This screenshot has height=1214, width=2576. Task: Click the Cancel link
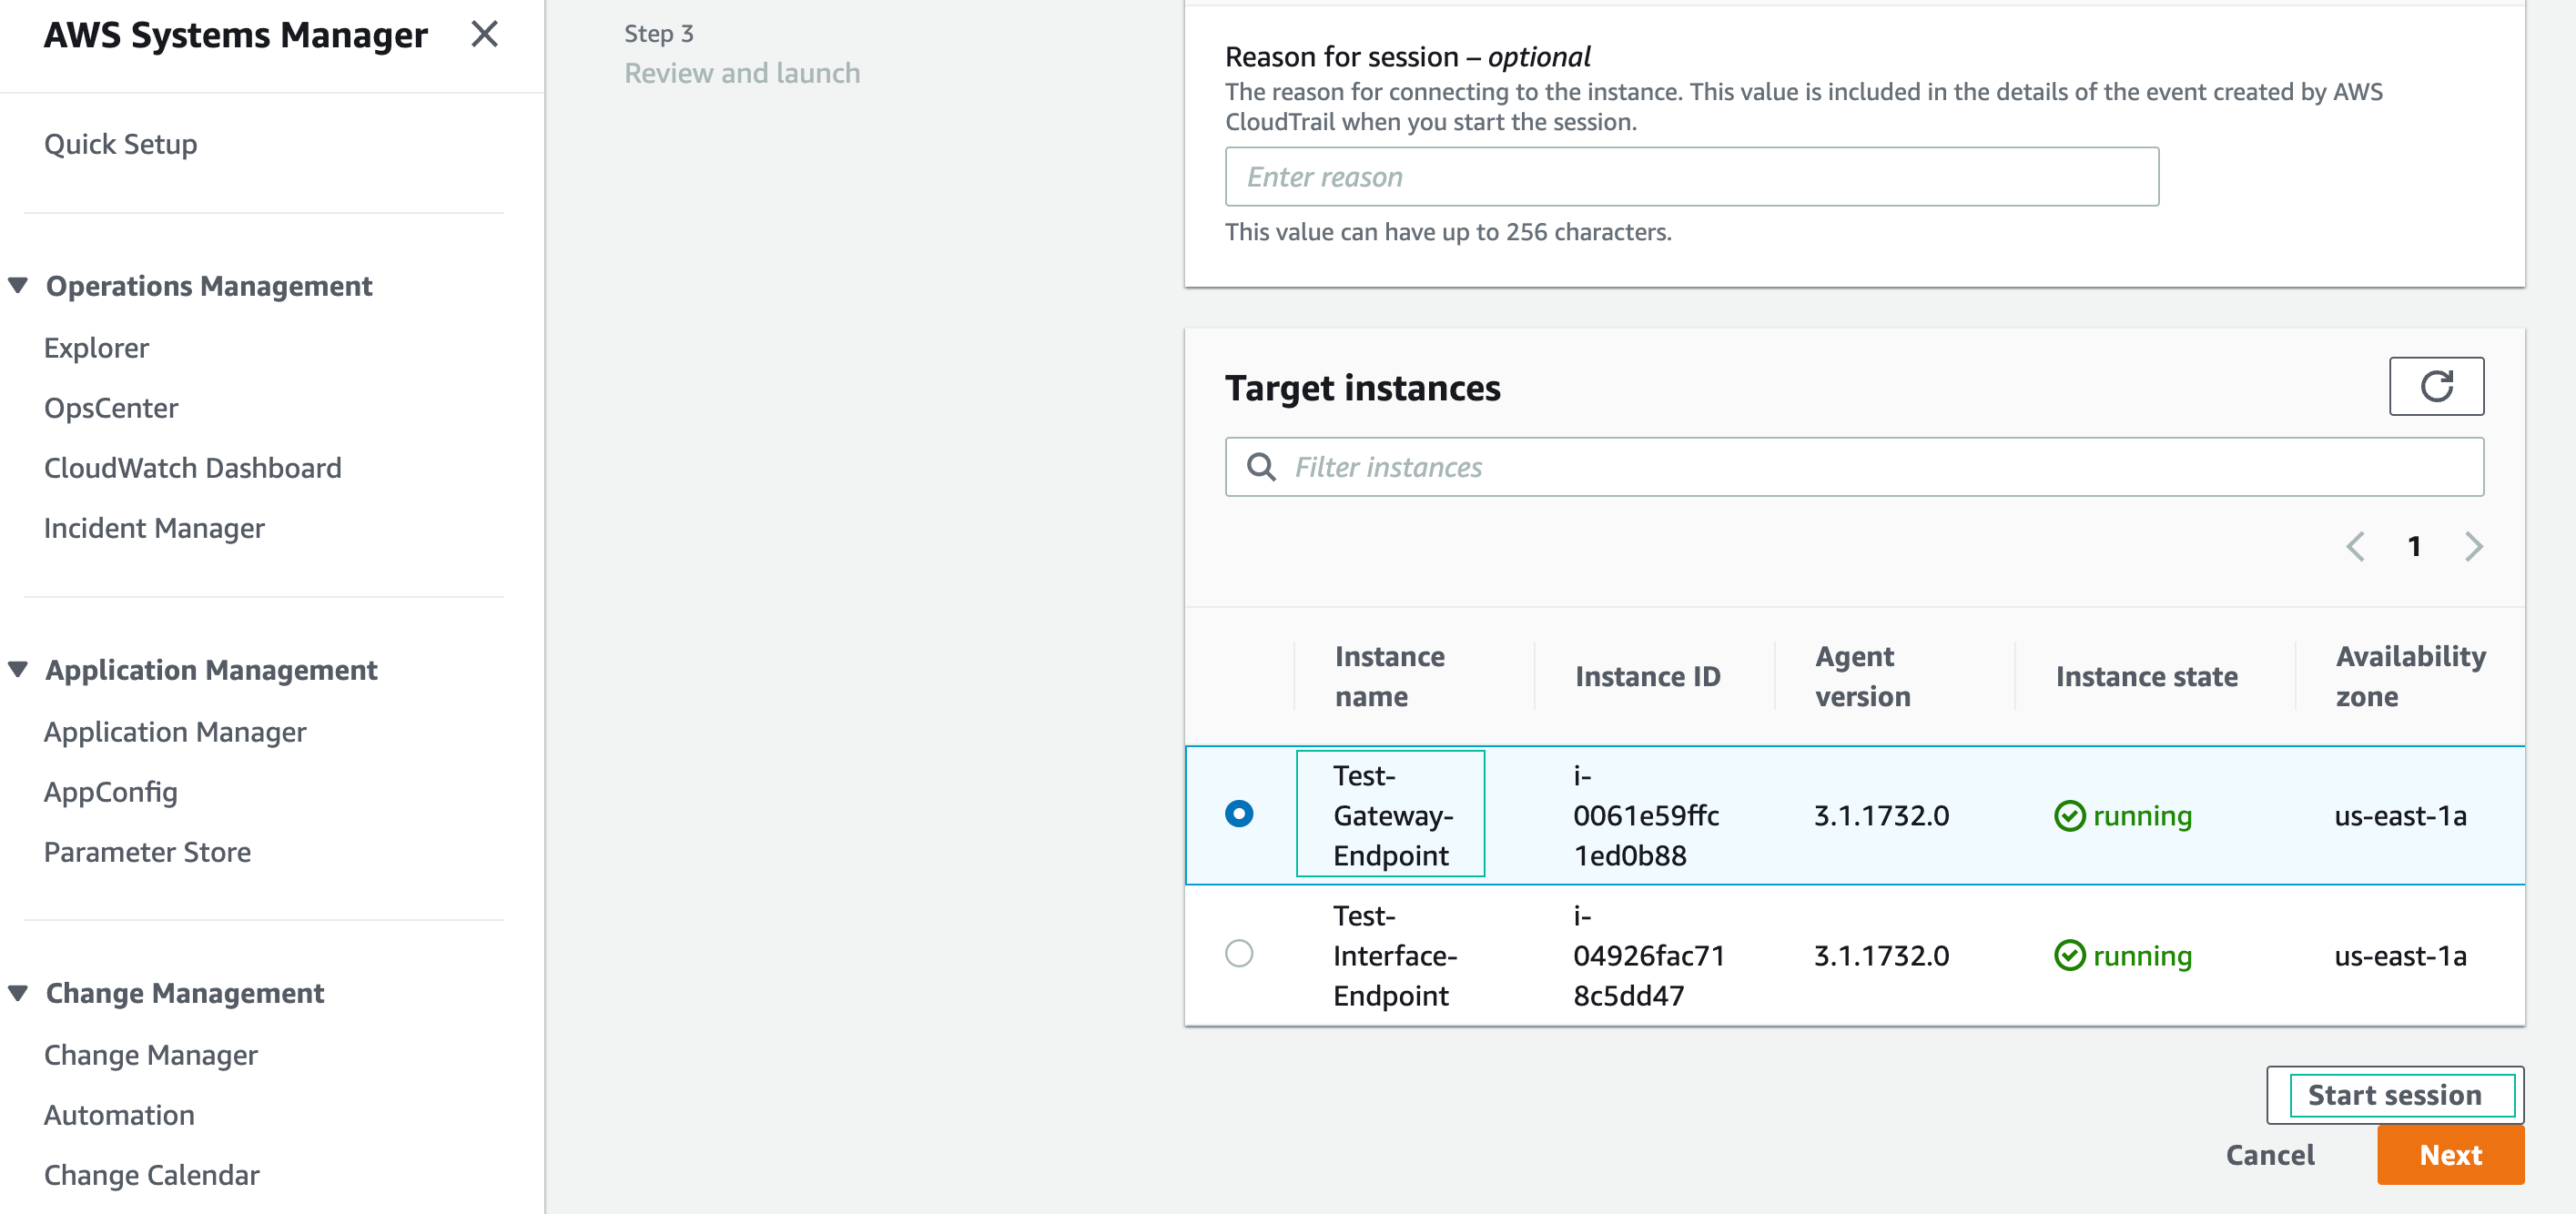2269,1155
